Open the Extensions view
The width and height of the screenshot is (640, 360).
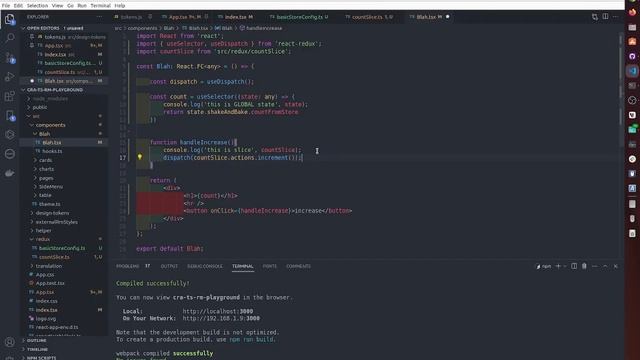coord(10,96)
